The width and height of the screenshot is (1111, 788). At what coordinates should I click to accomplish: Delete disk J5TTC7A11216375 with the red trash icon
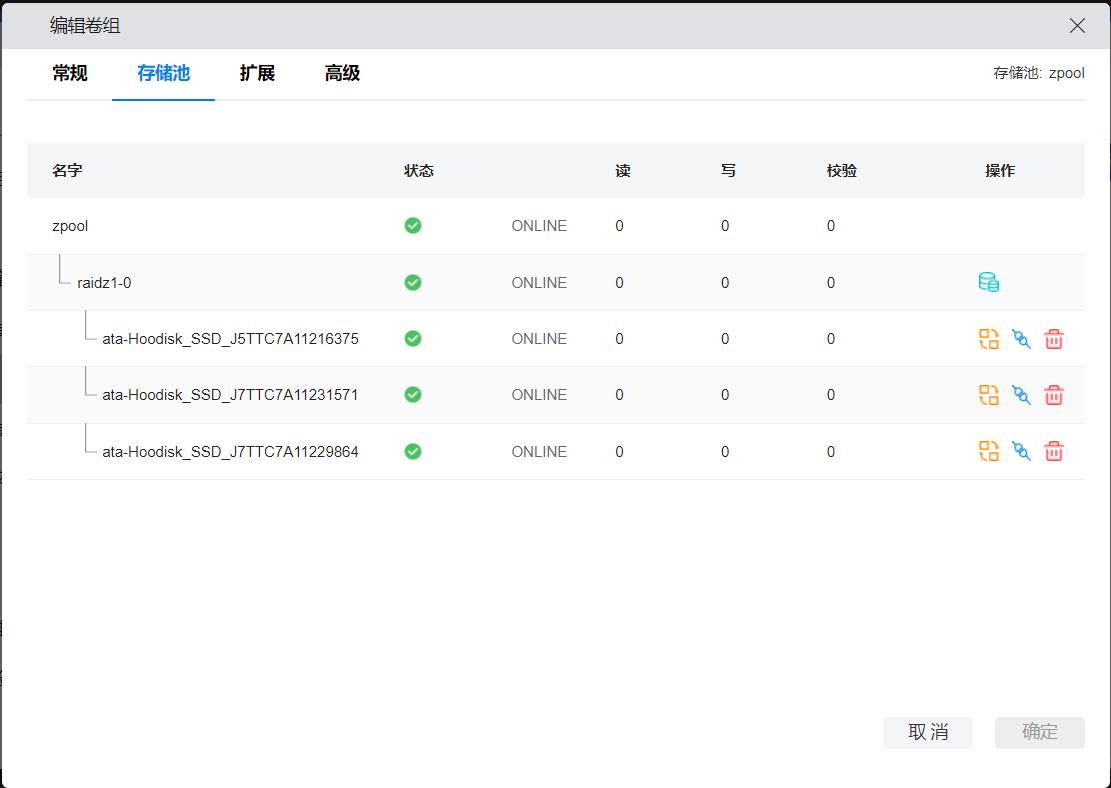pos(1053,339)
